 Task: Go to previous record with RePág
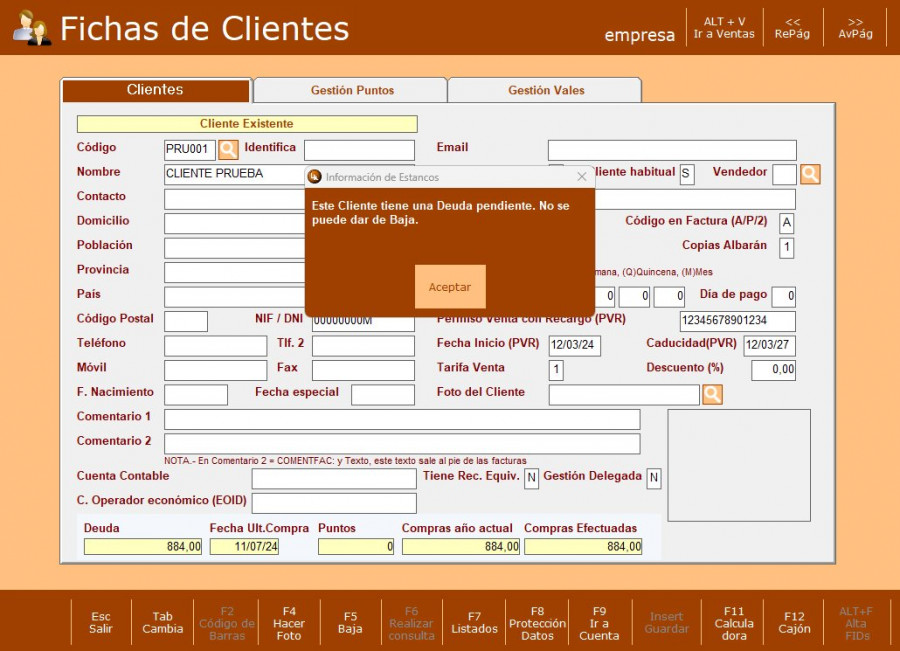(x=792, y=27)
